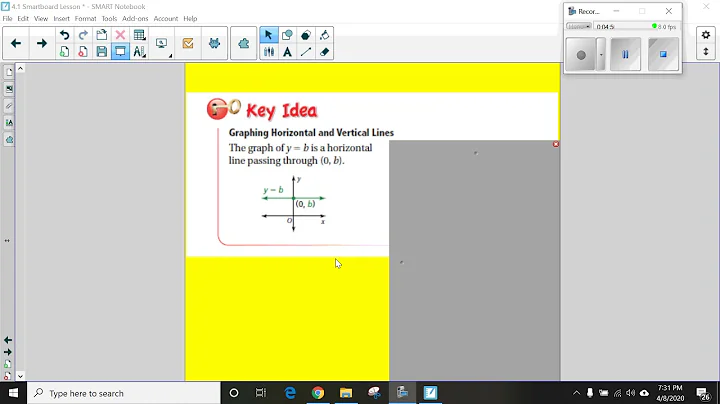Click the taskbar search box
The height and width of the screenshot is (404, 720).
pyautogui.click(x=124, y=393)
